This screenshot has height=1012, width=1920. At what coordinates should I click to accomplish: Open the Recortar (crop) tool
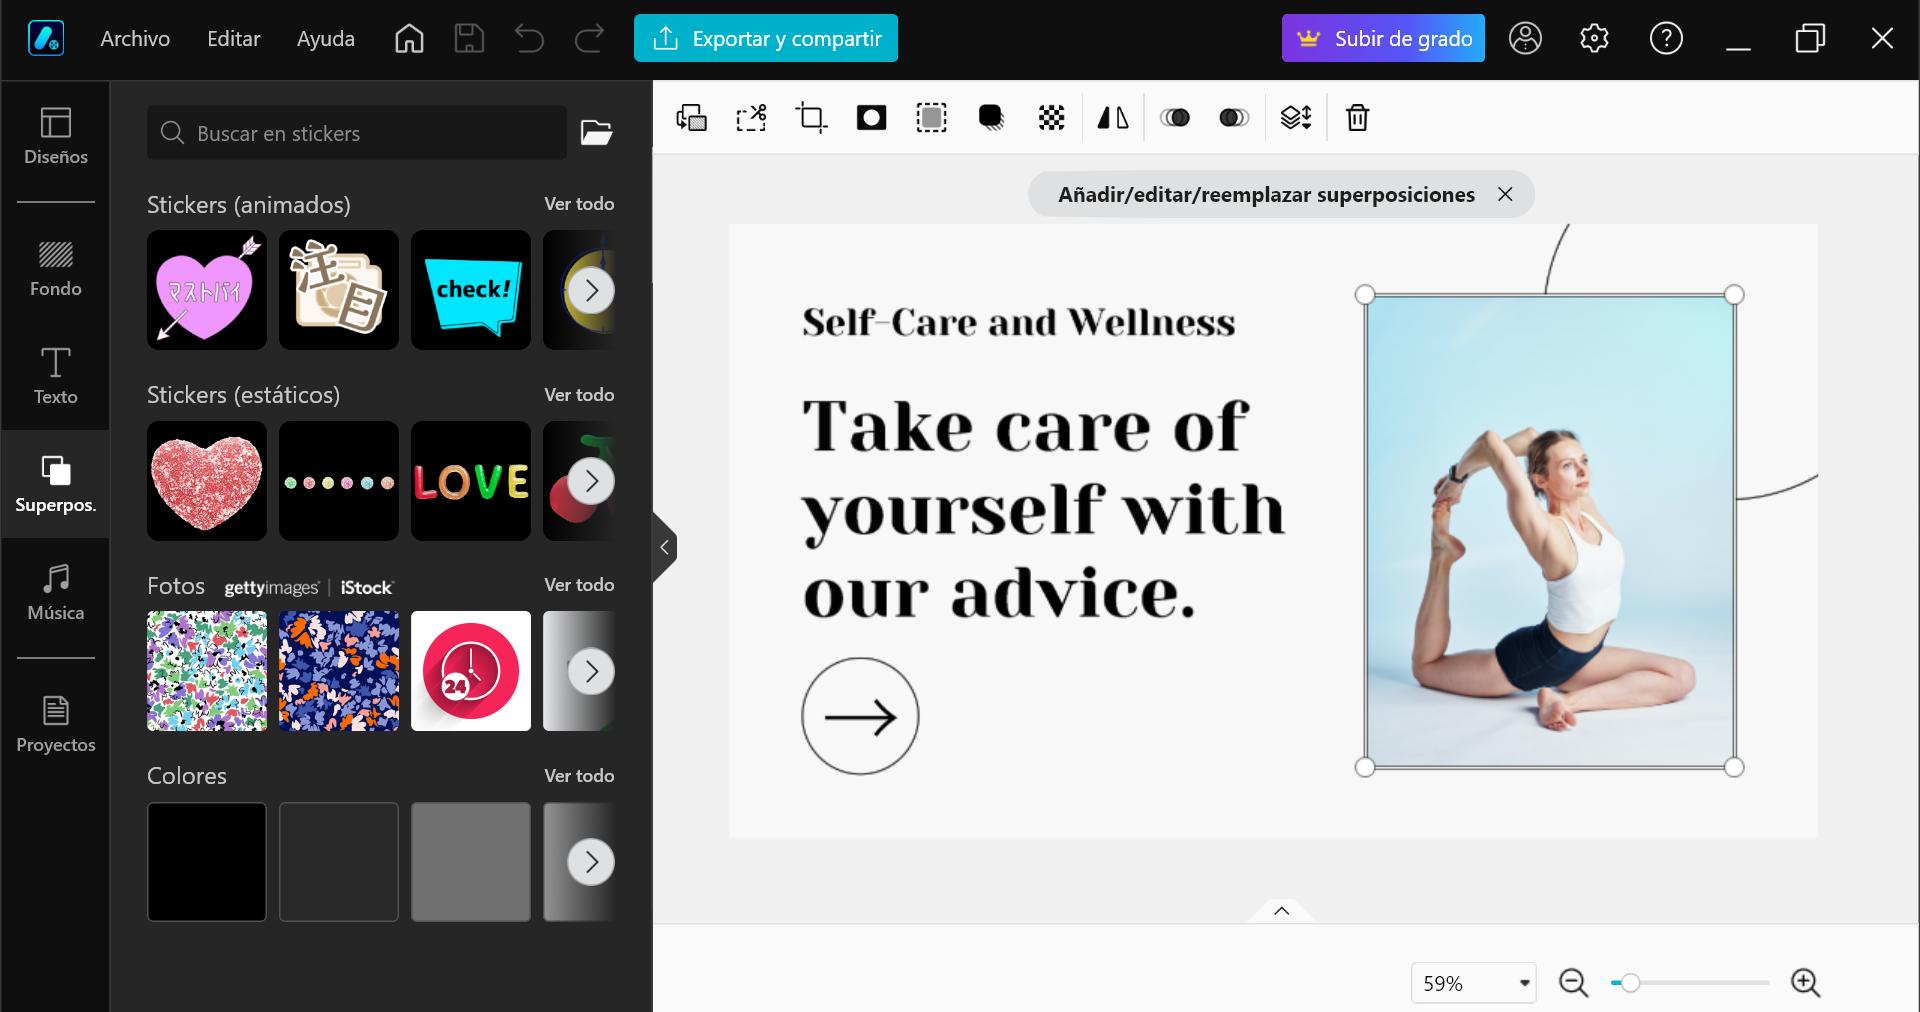(x=810, y=118)
